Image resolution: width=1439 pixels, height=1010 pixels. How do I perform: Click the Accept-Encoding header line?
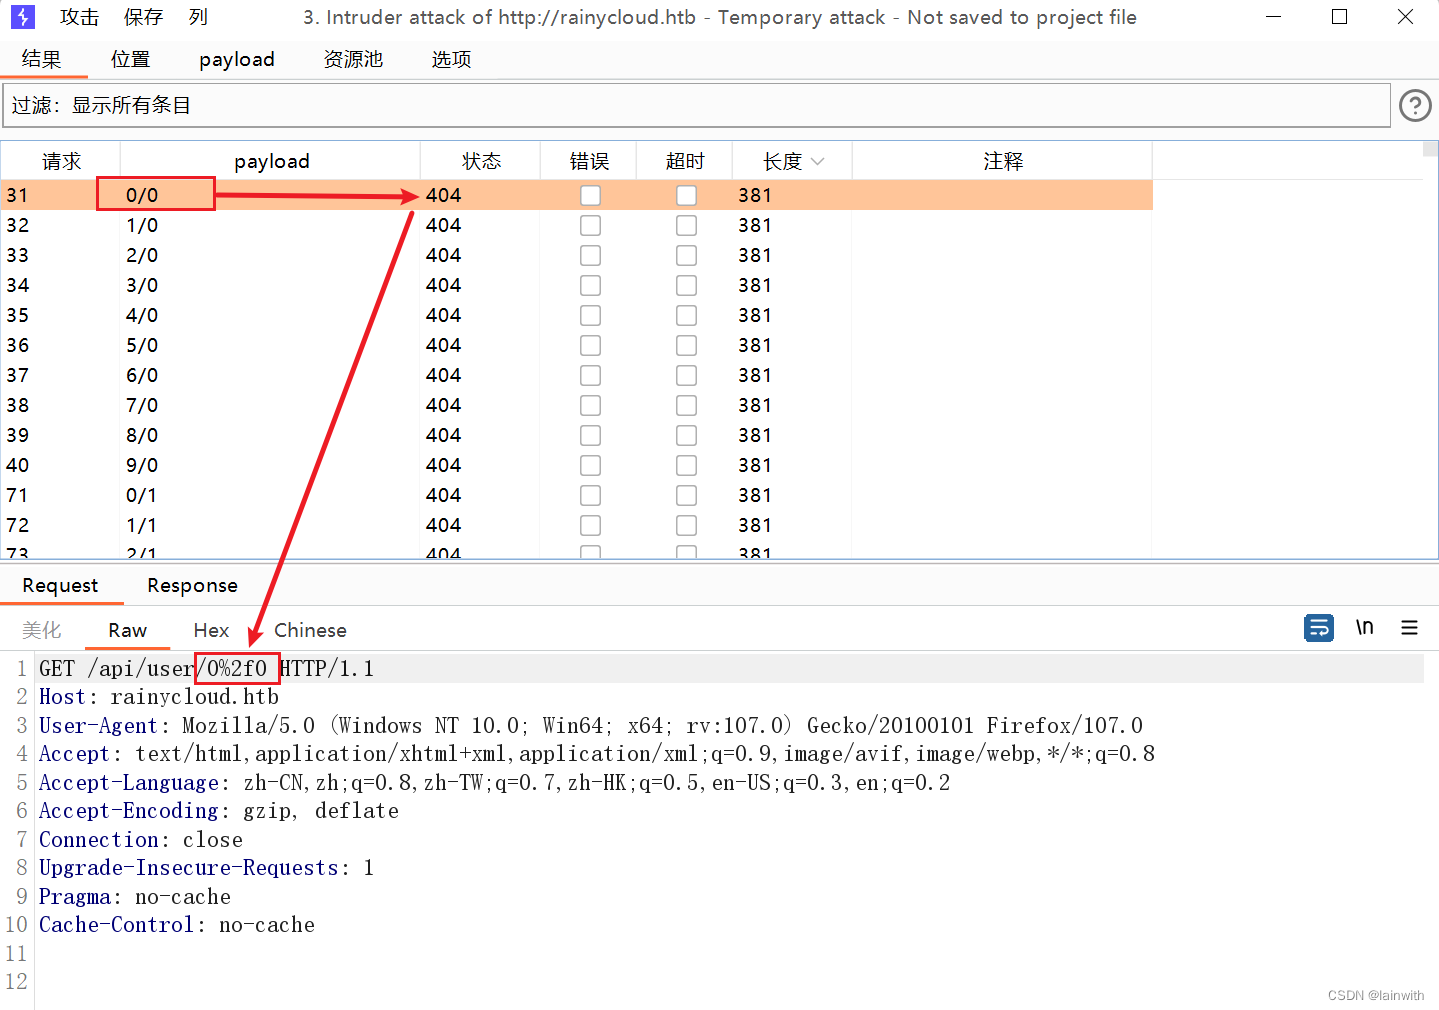click(219, 810)
